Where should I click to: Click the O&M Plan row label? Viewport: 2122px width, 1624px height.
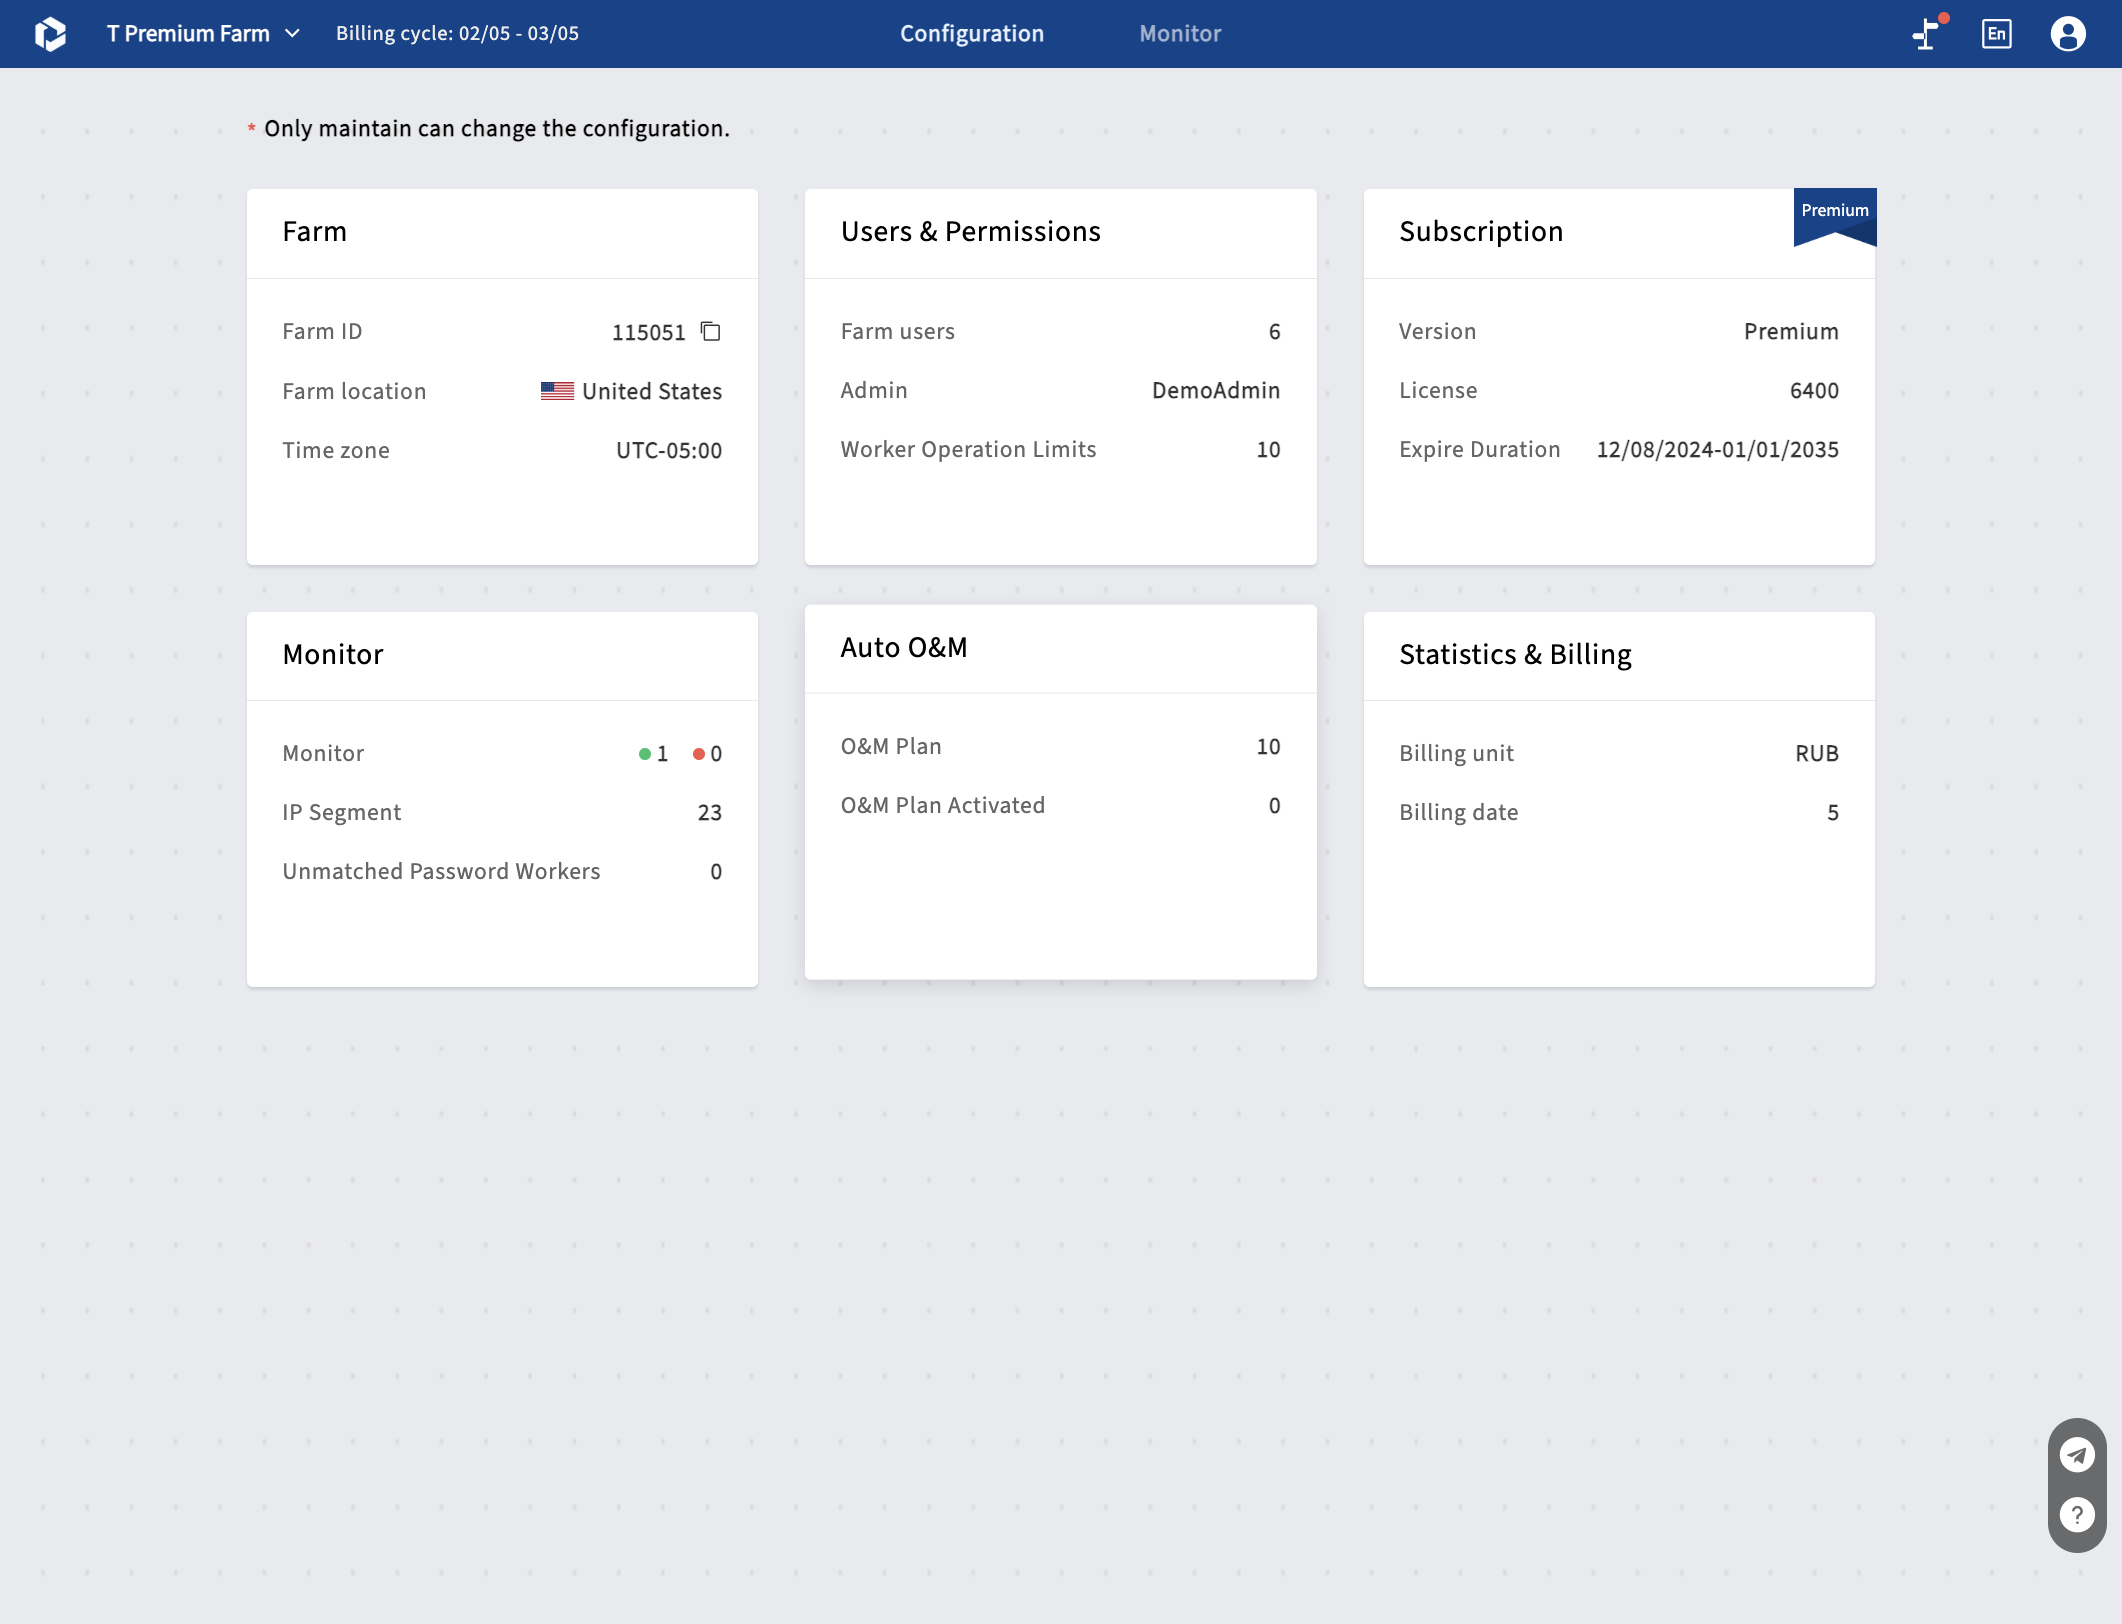pyautogui.click(x=891, y=747)
